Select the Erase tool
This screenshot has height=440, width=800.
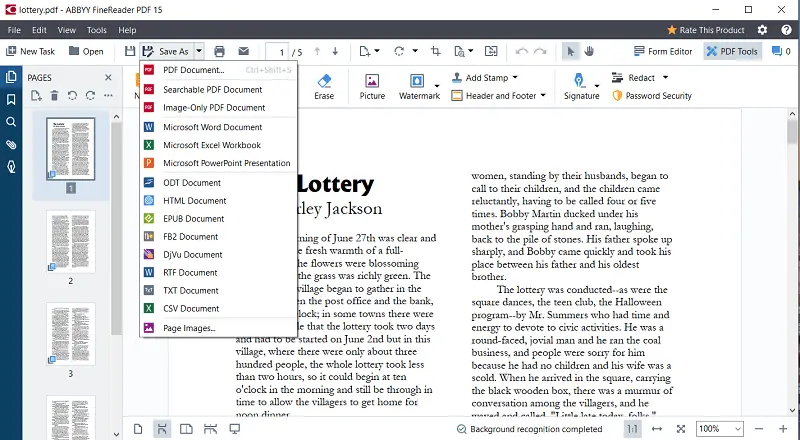[324, 86]
